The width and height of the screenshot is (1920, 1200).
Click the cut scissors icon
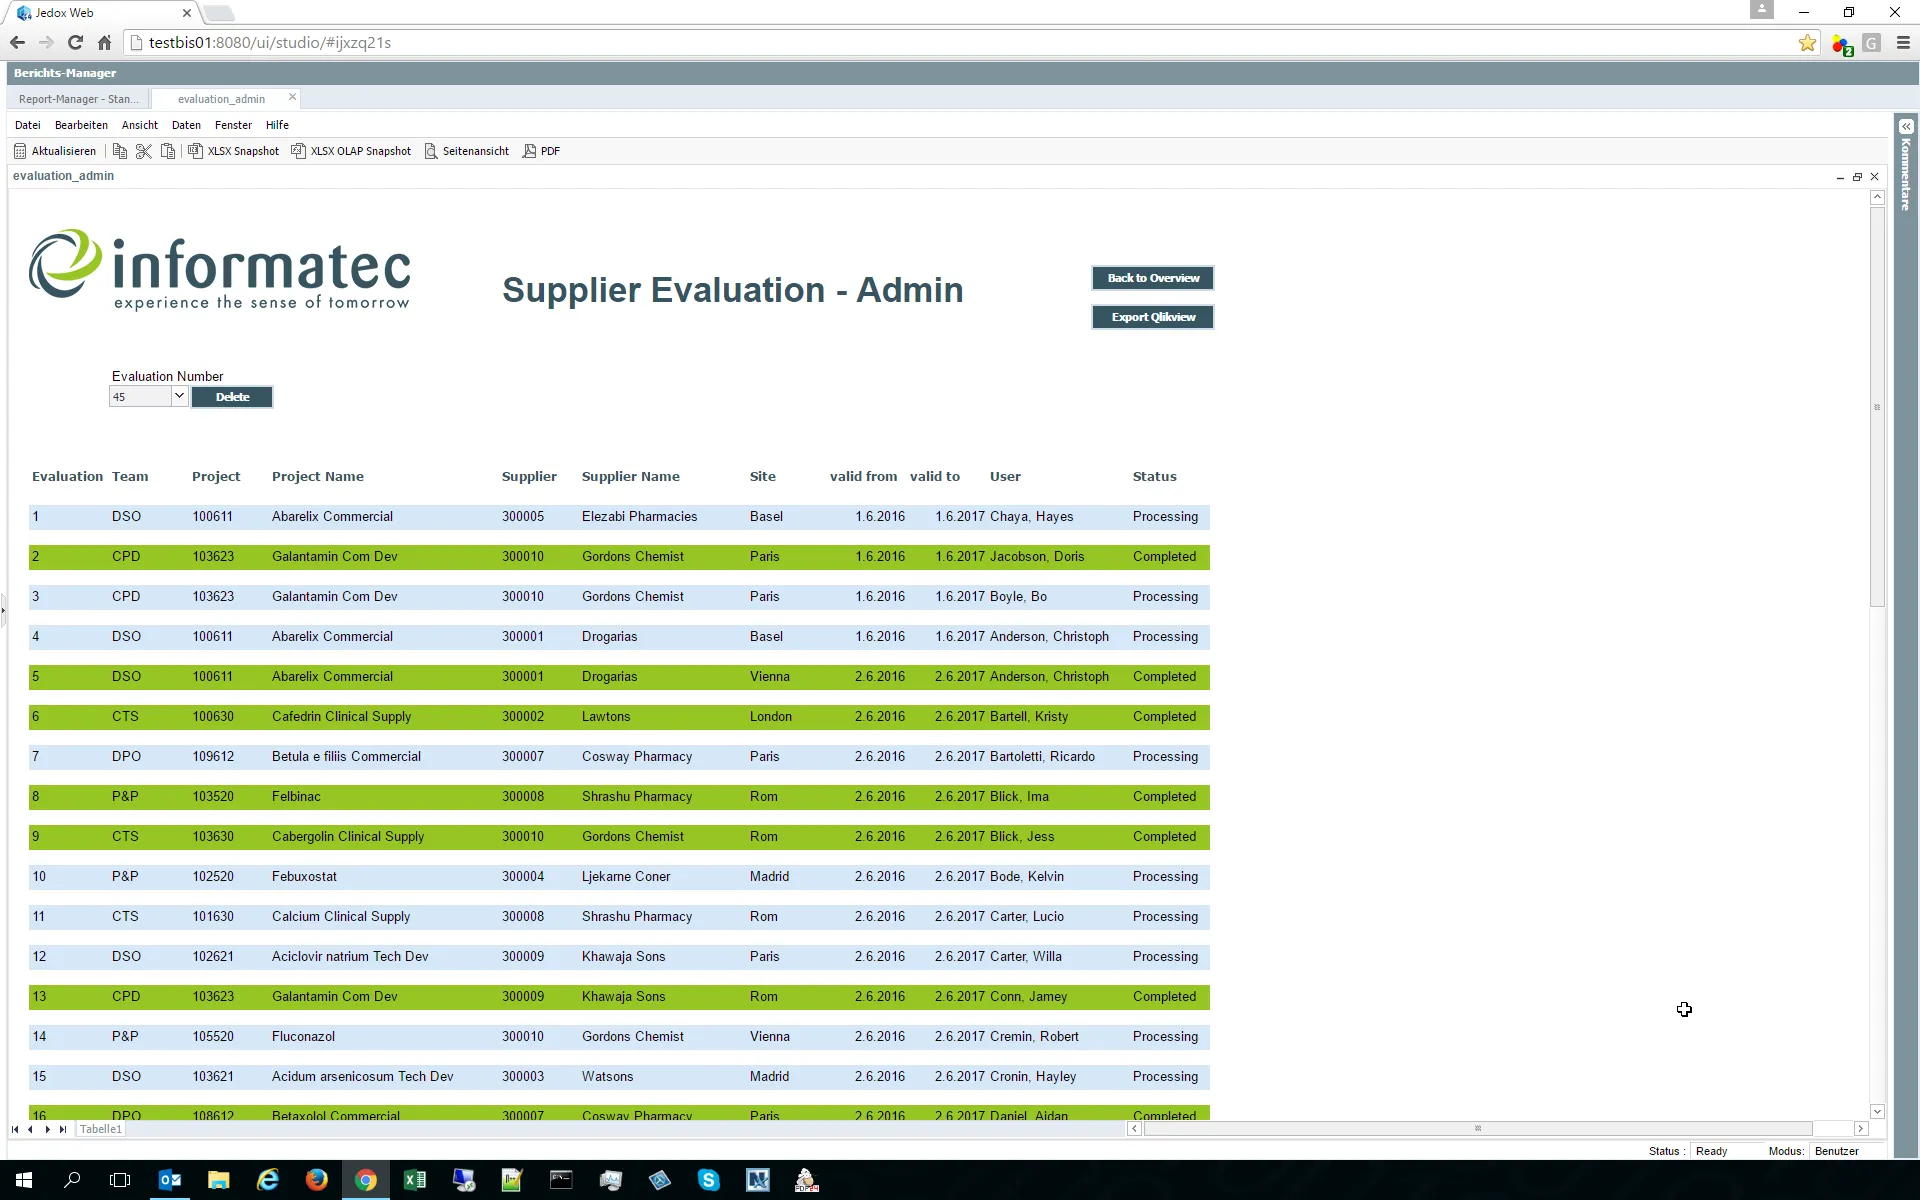point(144,151)
